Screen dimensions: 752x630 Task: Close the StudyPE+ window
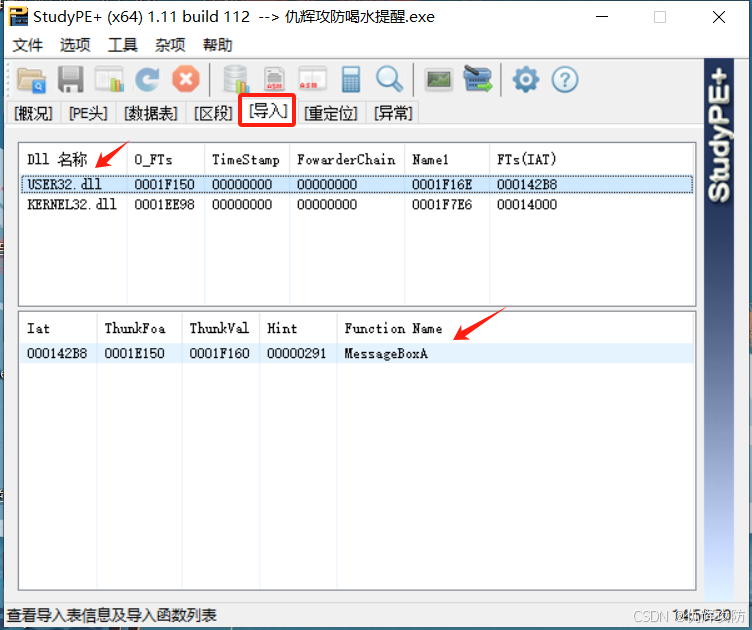click(718, 17)
